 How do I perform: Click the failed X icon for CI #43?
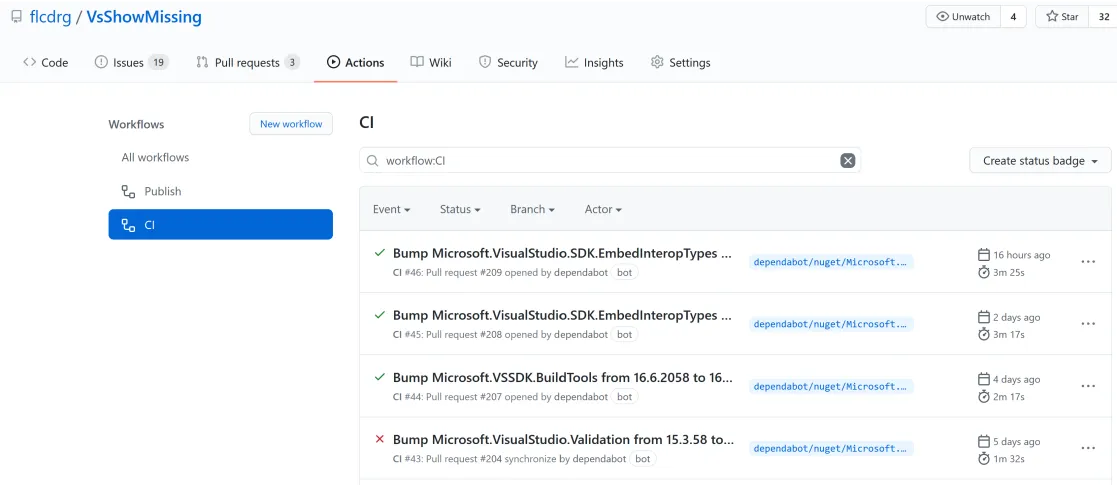(x=380, y=439)
